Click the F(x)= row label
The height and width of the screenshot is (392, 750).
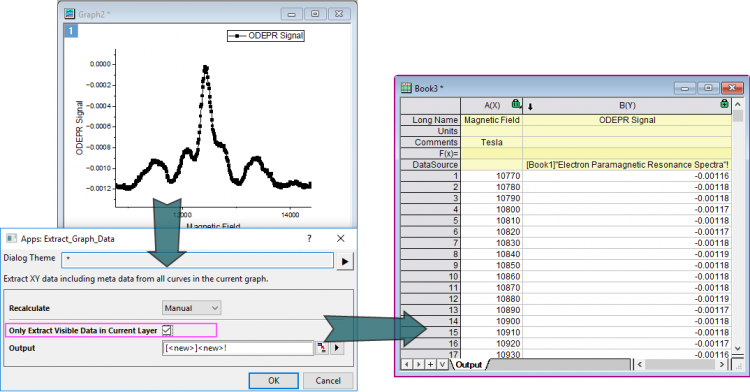[430, 153]
